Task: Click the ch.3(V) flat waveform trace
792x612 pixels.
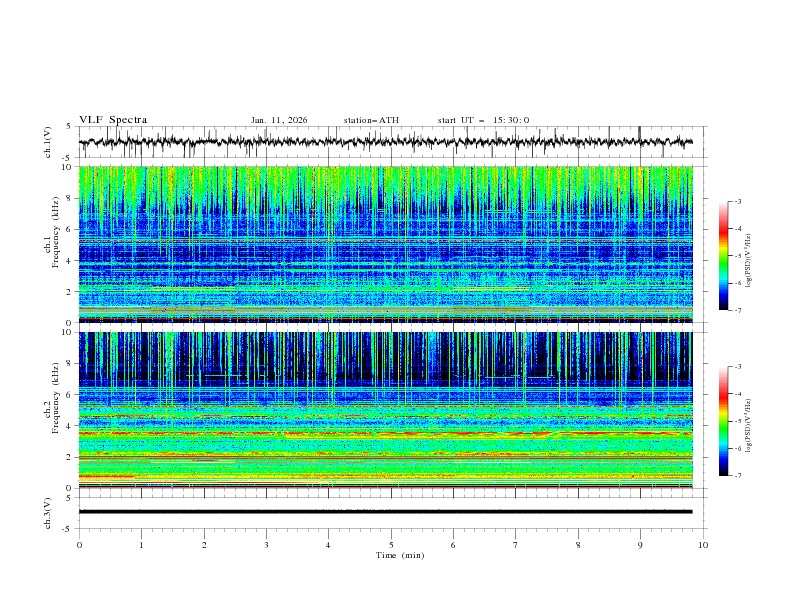Action: [x=385, y=512]
